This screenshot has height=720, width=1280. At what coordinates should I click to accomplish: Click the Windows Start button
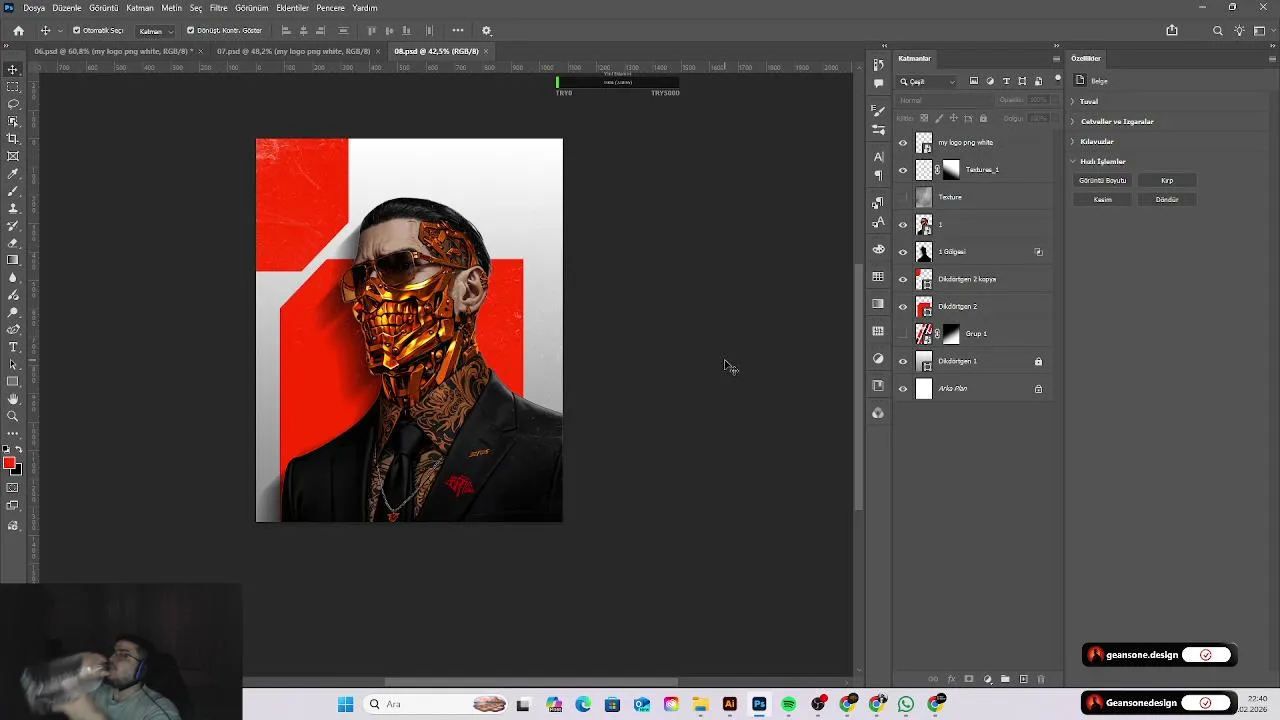(x=345, y=705)
